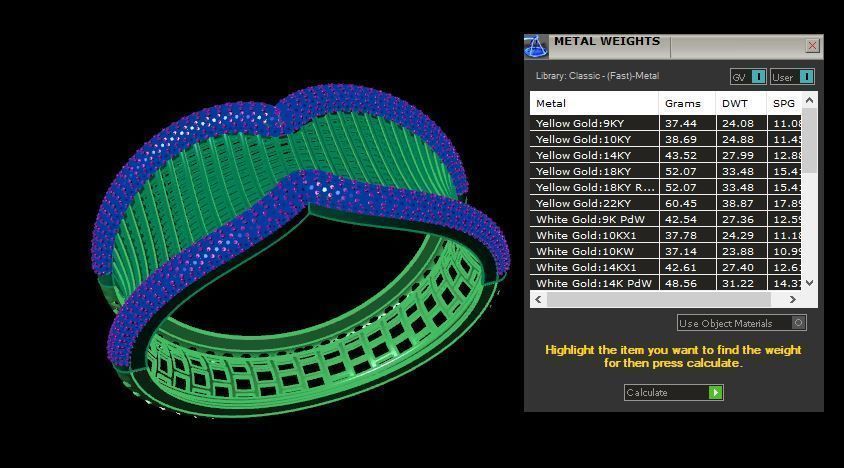844x468 pixels.
Task: Click the green arrow on the Calculate button
Action: point(715,393)
